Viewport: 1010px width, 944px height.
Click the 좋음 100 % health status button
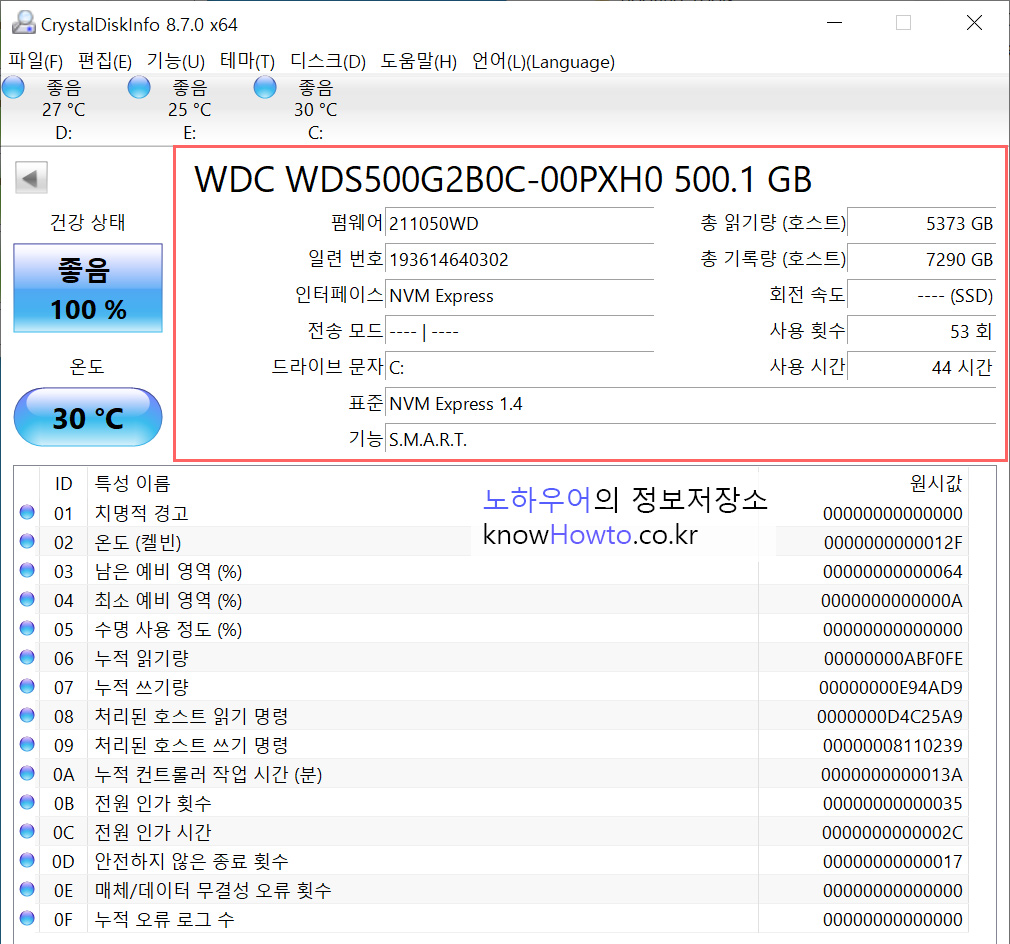pos(88,288)
